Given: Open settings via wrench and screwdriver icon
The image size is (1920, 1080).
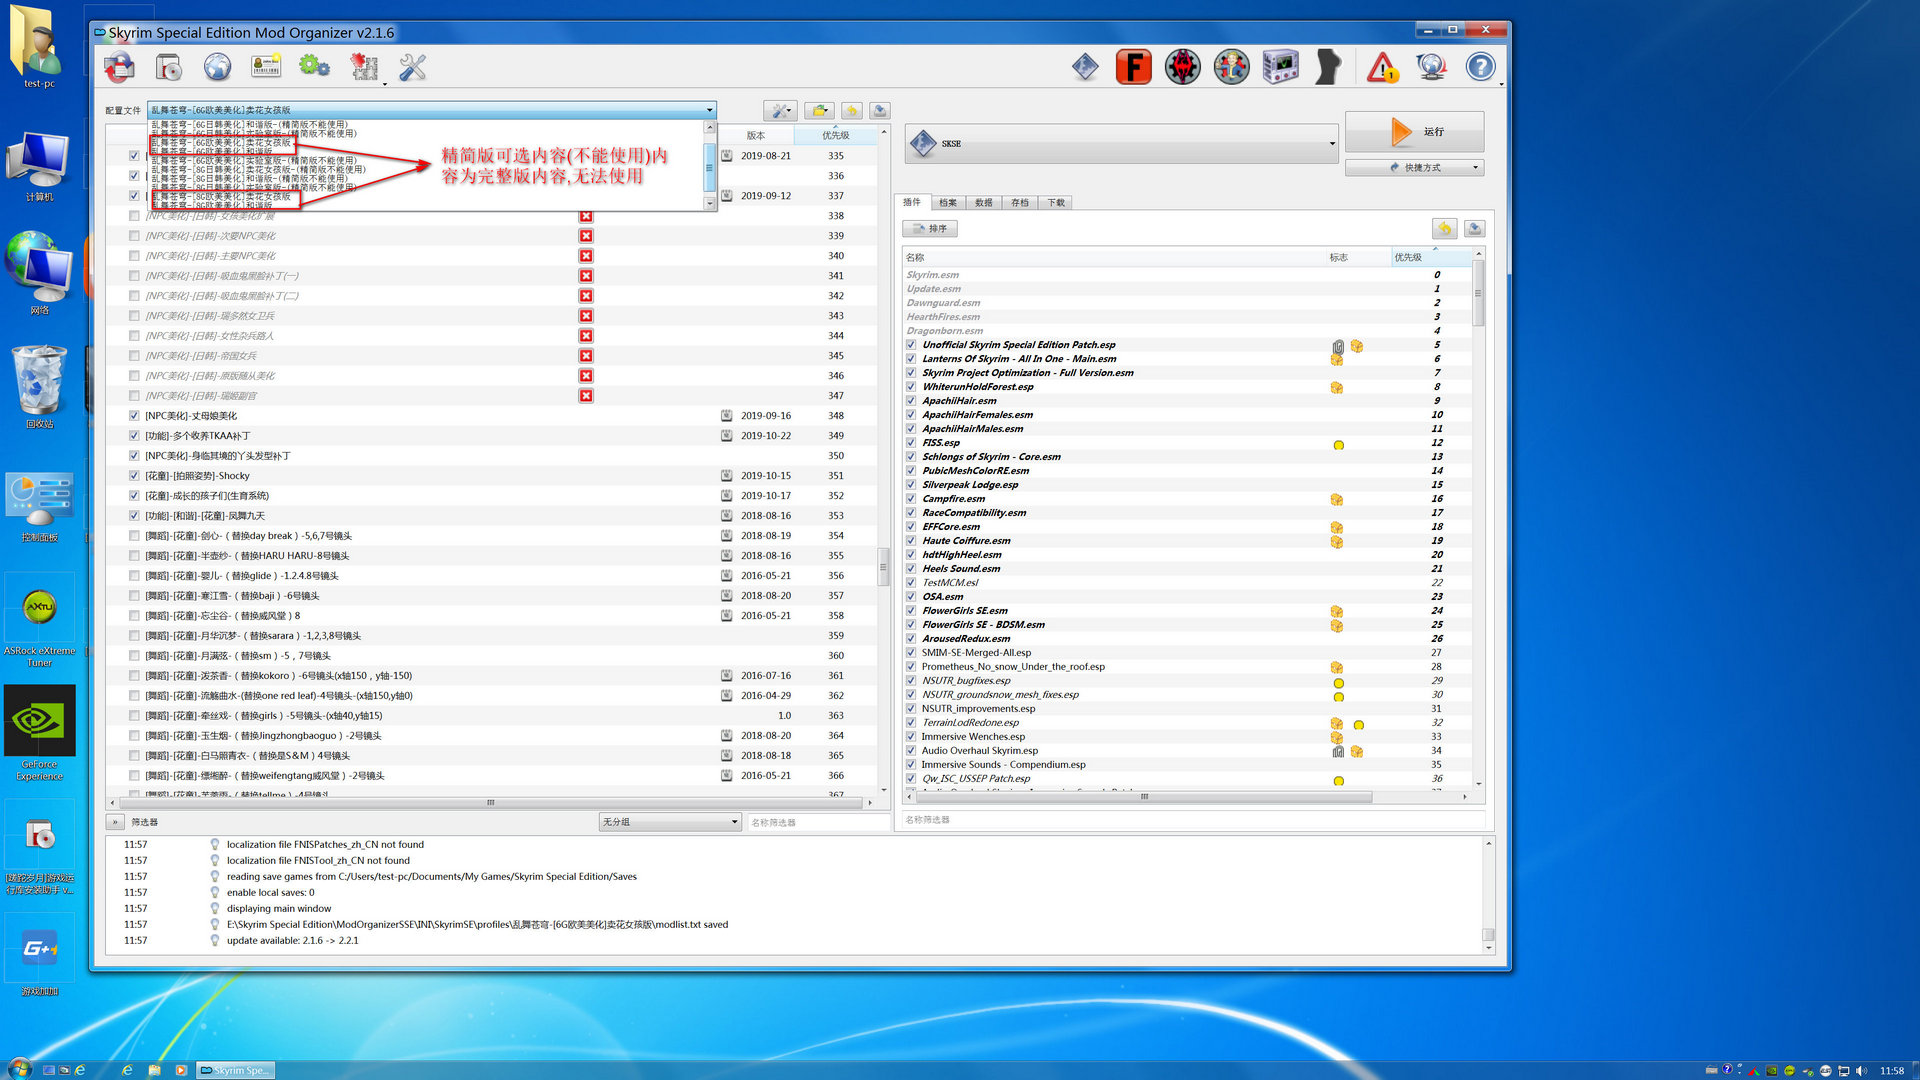Looking at the screenshot, I should tap(412, 67).
